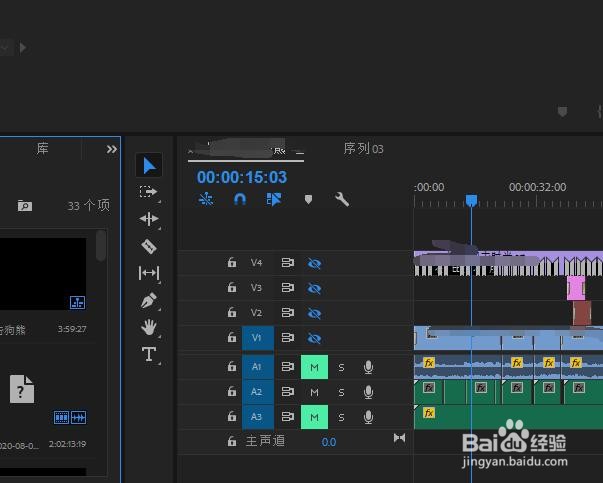Viewport: 603px width, 483px height.
Task: Expand hidden project panel tabs chevron
Action: point(112,149)
